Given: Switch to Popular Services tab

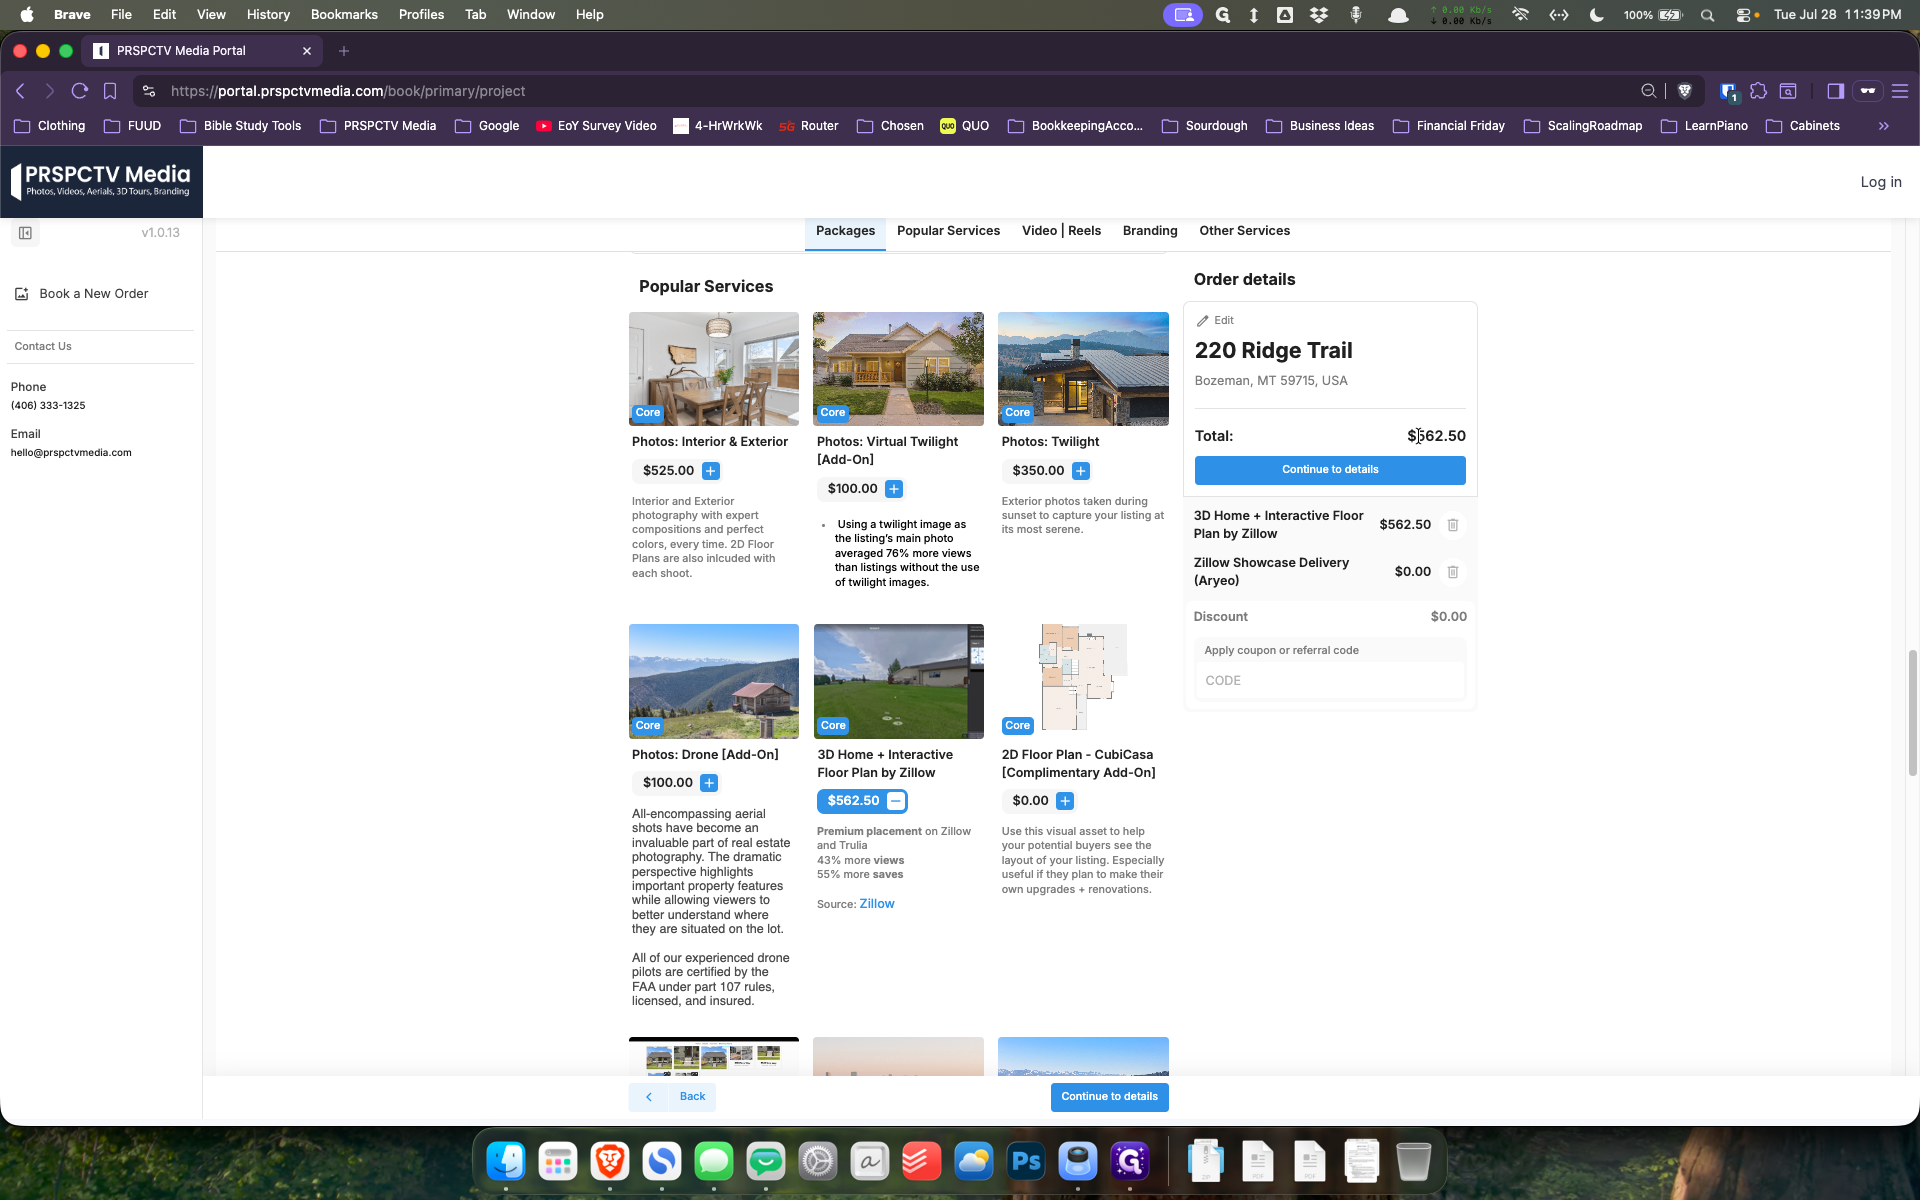Looking at the screenshot, I should [948, 231].
